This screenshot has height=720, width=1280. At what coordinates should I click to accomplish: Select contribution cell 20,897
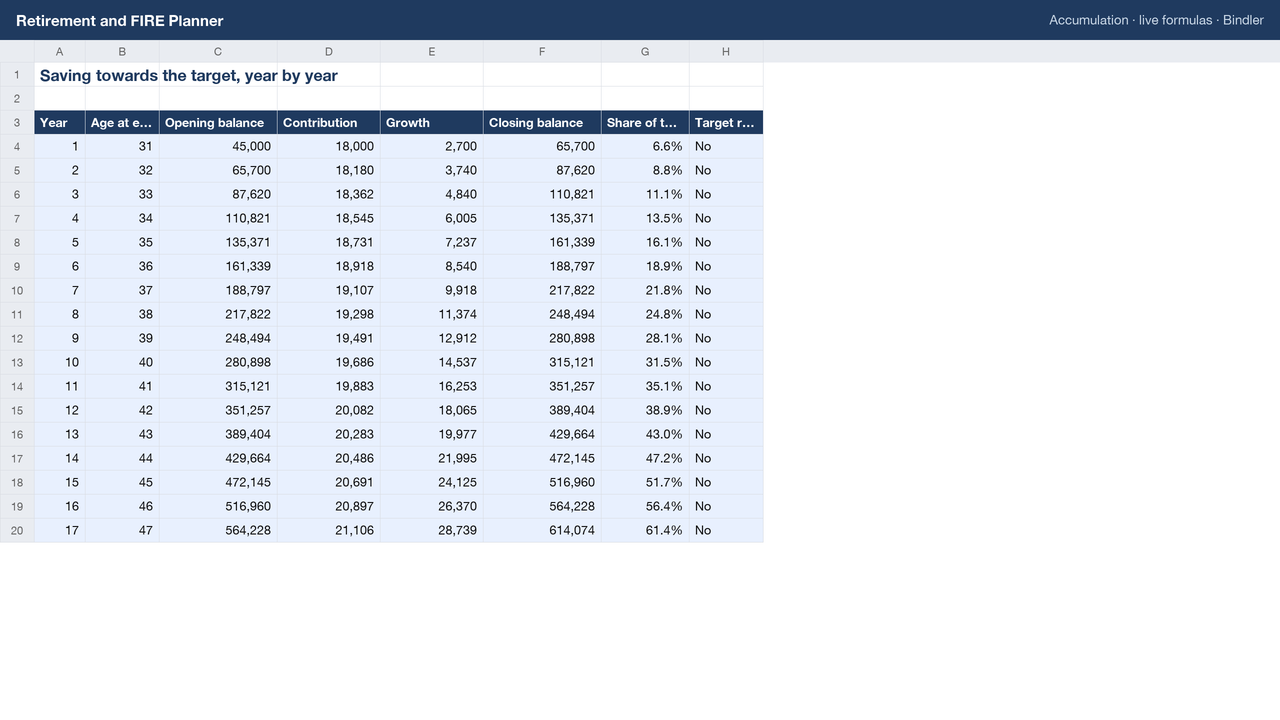(x=328, y=506)
